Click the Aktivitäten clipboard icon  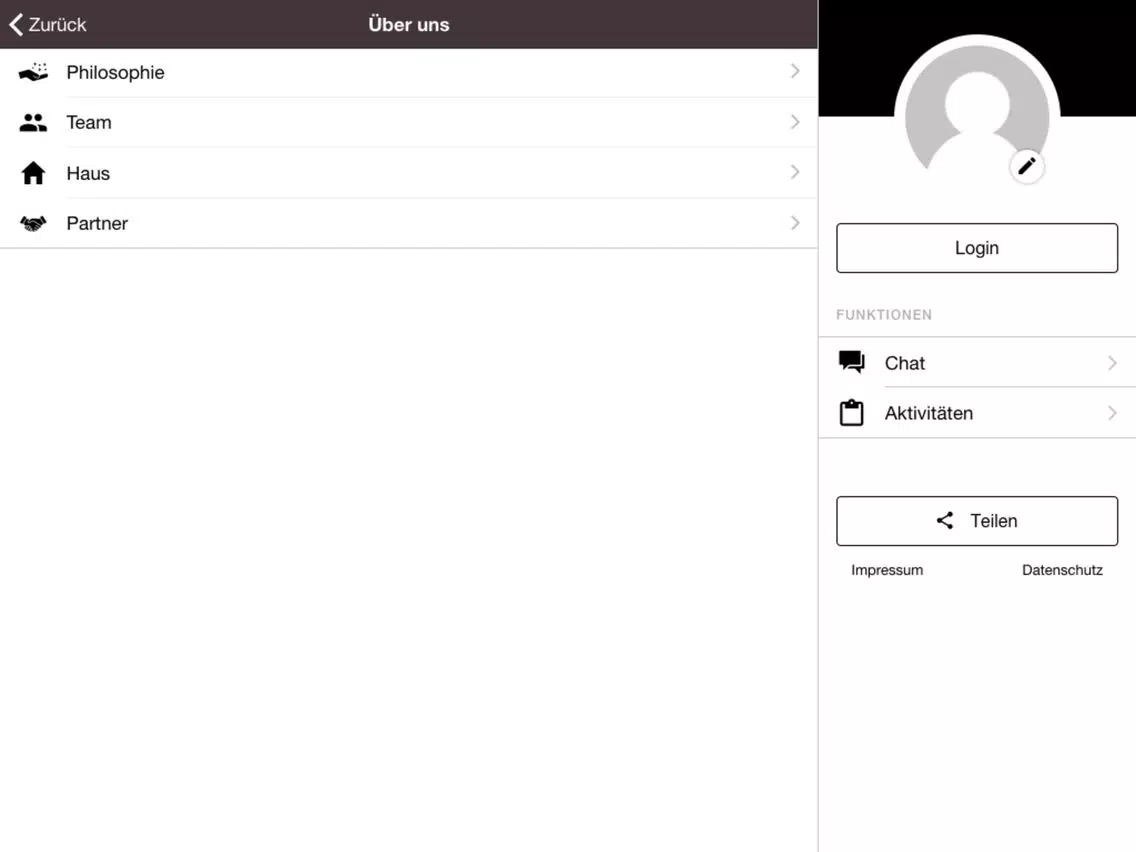(851, 412)
